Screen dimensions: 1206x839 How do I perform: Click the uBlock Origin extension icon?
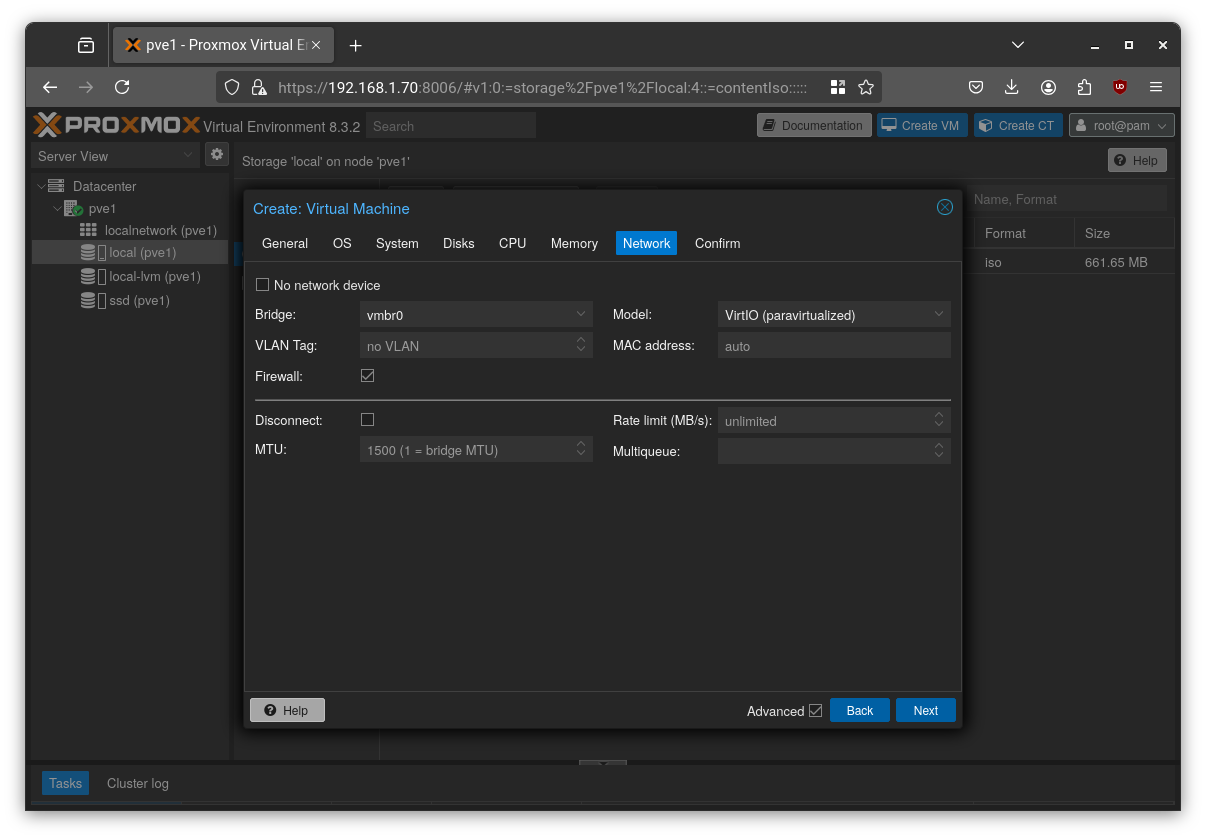(1119, 87)
